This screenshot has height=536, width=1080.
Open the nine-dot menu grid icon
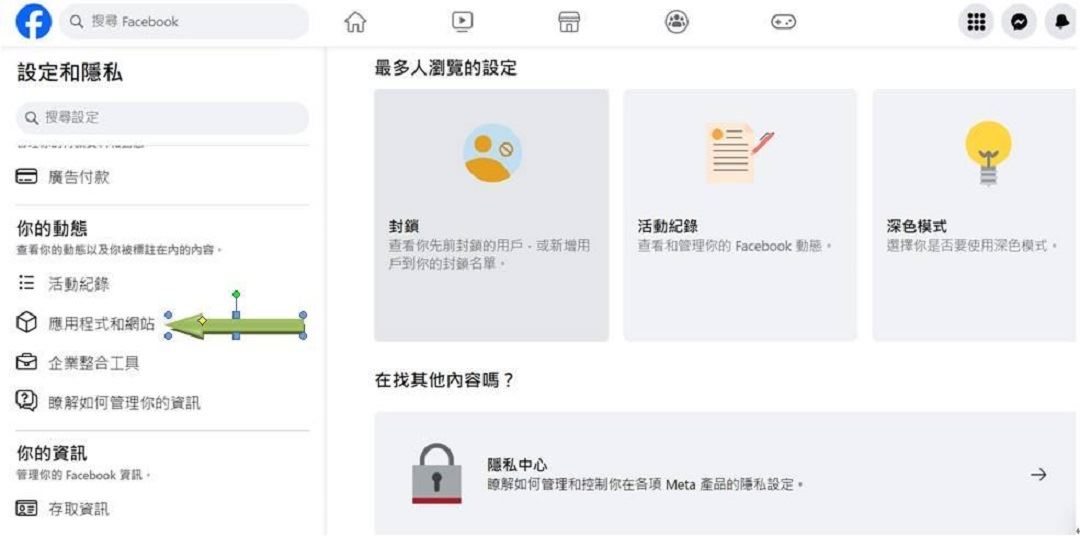[977, 22]
